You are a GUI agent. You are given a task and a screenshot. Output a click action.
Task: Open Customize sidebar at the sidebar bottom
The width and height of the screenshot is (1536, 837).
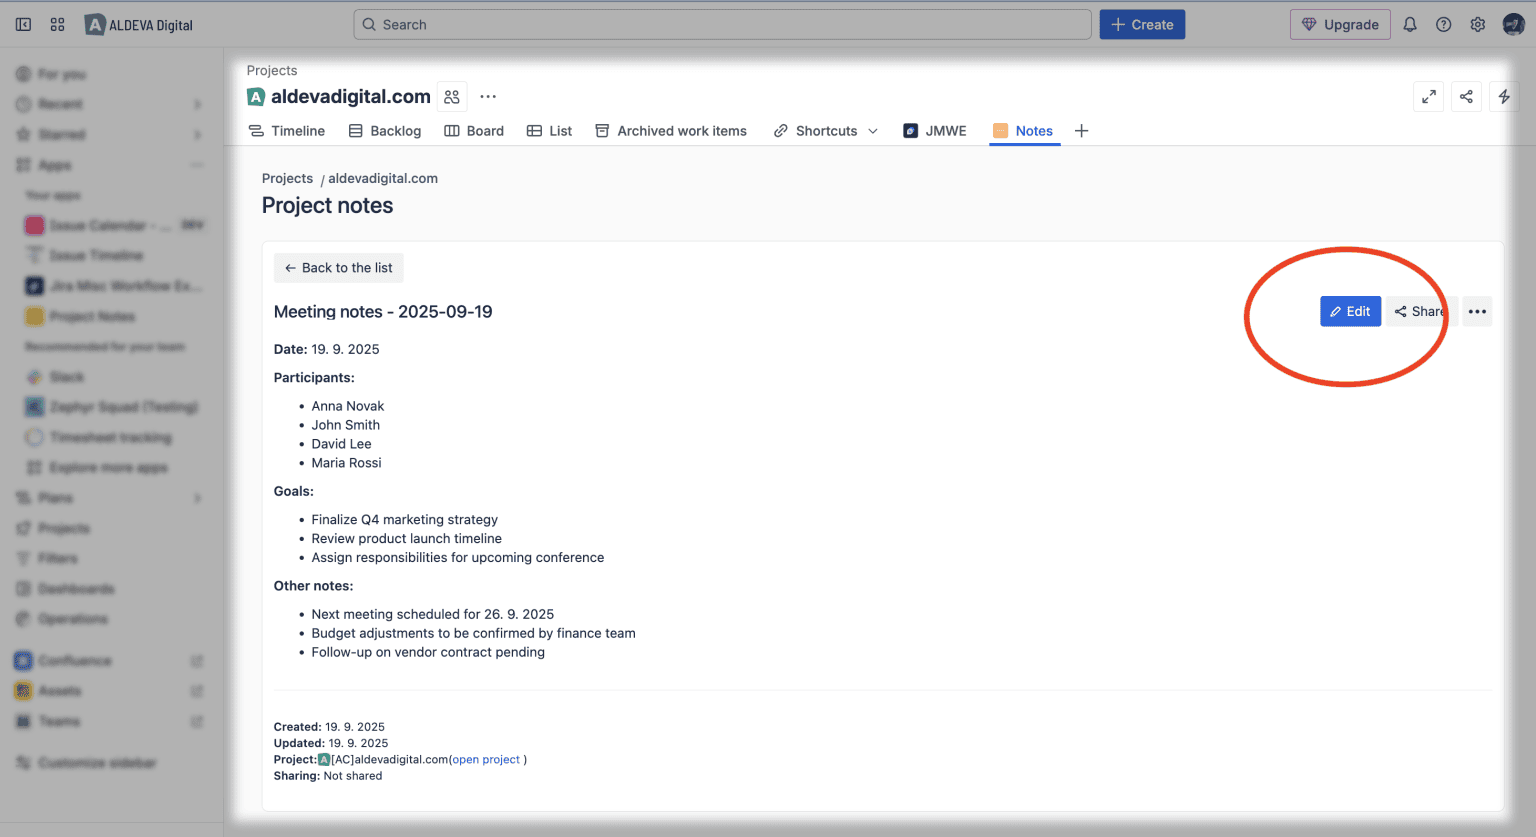[x=88, y=763]
